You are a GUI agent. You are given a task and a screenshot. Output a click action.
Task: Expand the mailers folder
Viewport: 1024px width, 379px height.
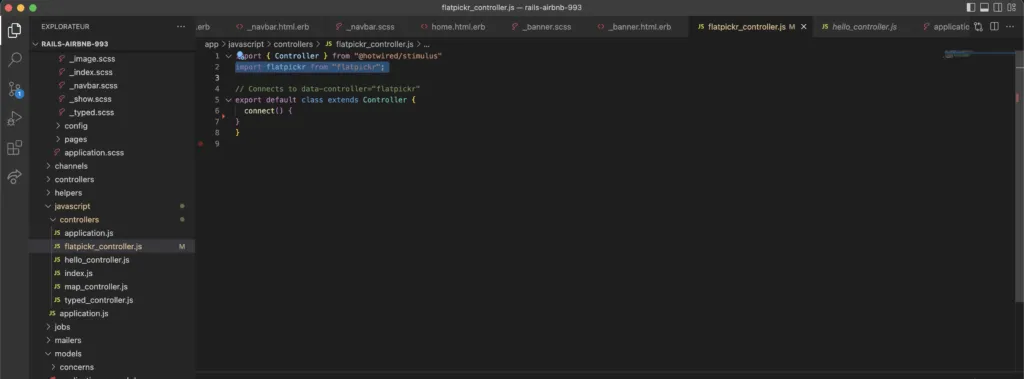click(67, 340)
